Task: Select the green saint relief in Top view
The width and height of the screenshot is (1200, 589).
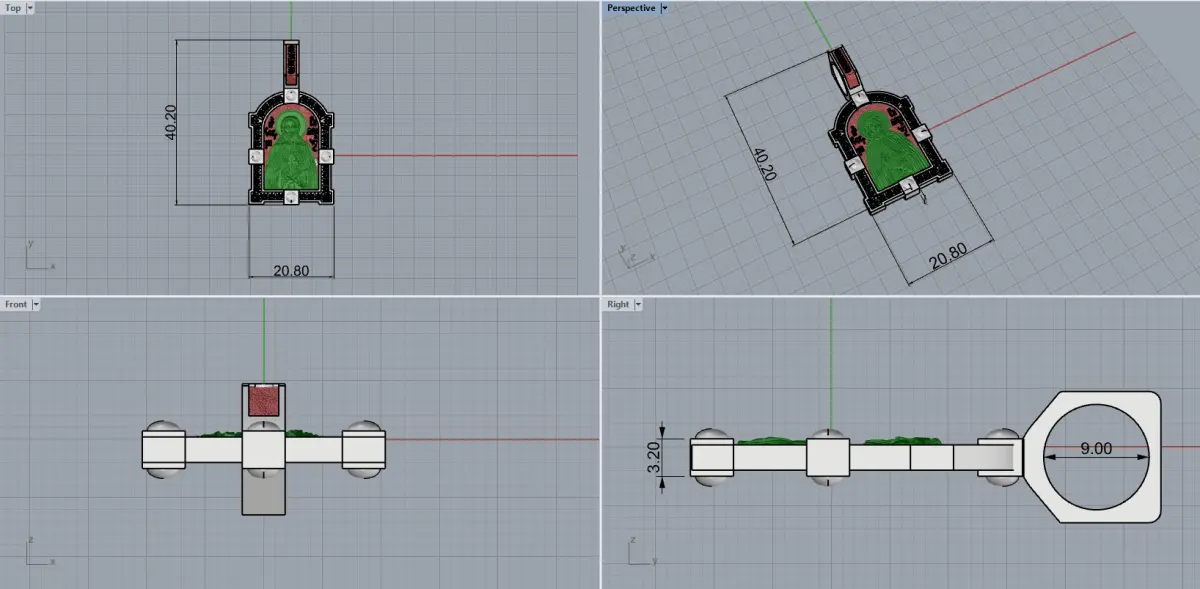Action: (x=290, y=152)
